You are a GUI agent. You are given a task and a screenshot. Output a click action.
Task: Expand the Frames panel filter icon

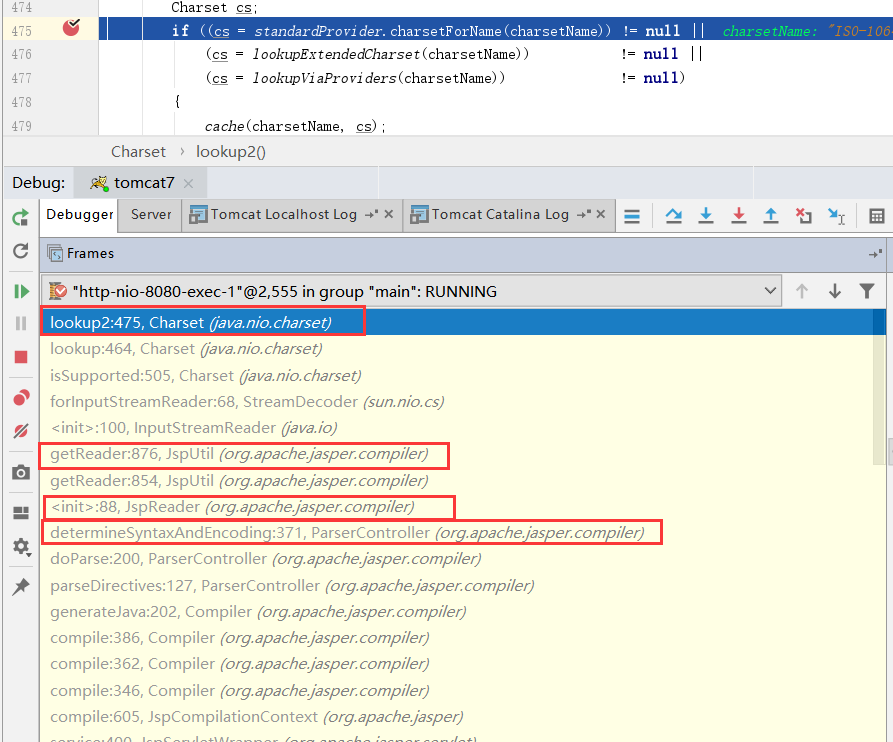(x=866, y=290)
